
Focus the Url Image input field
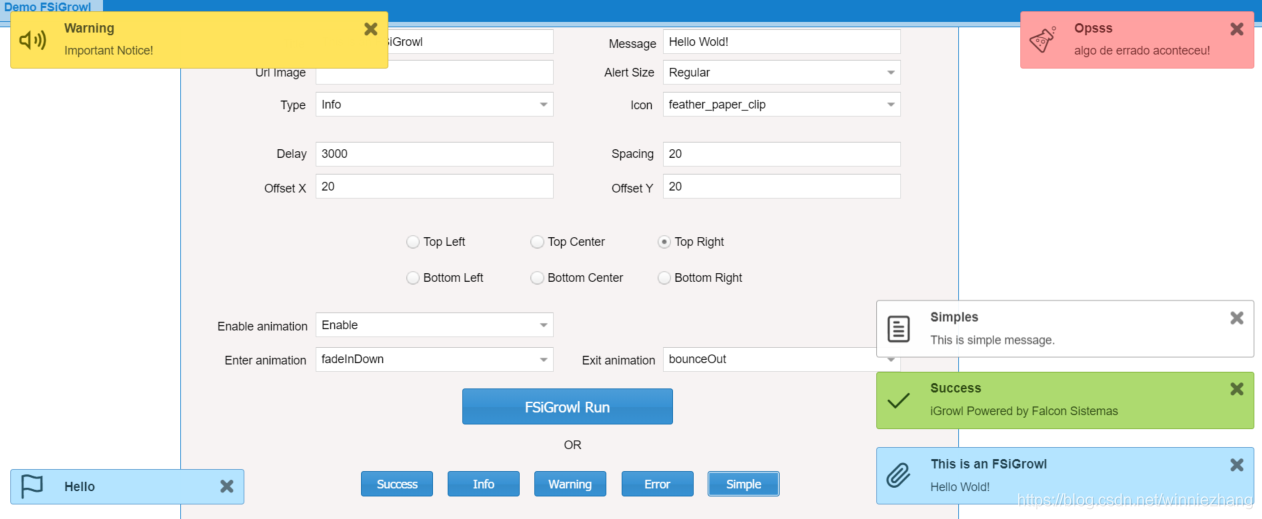(435, 72)
